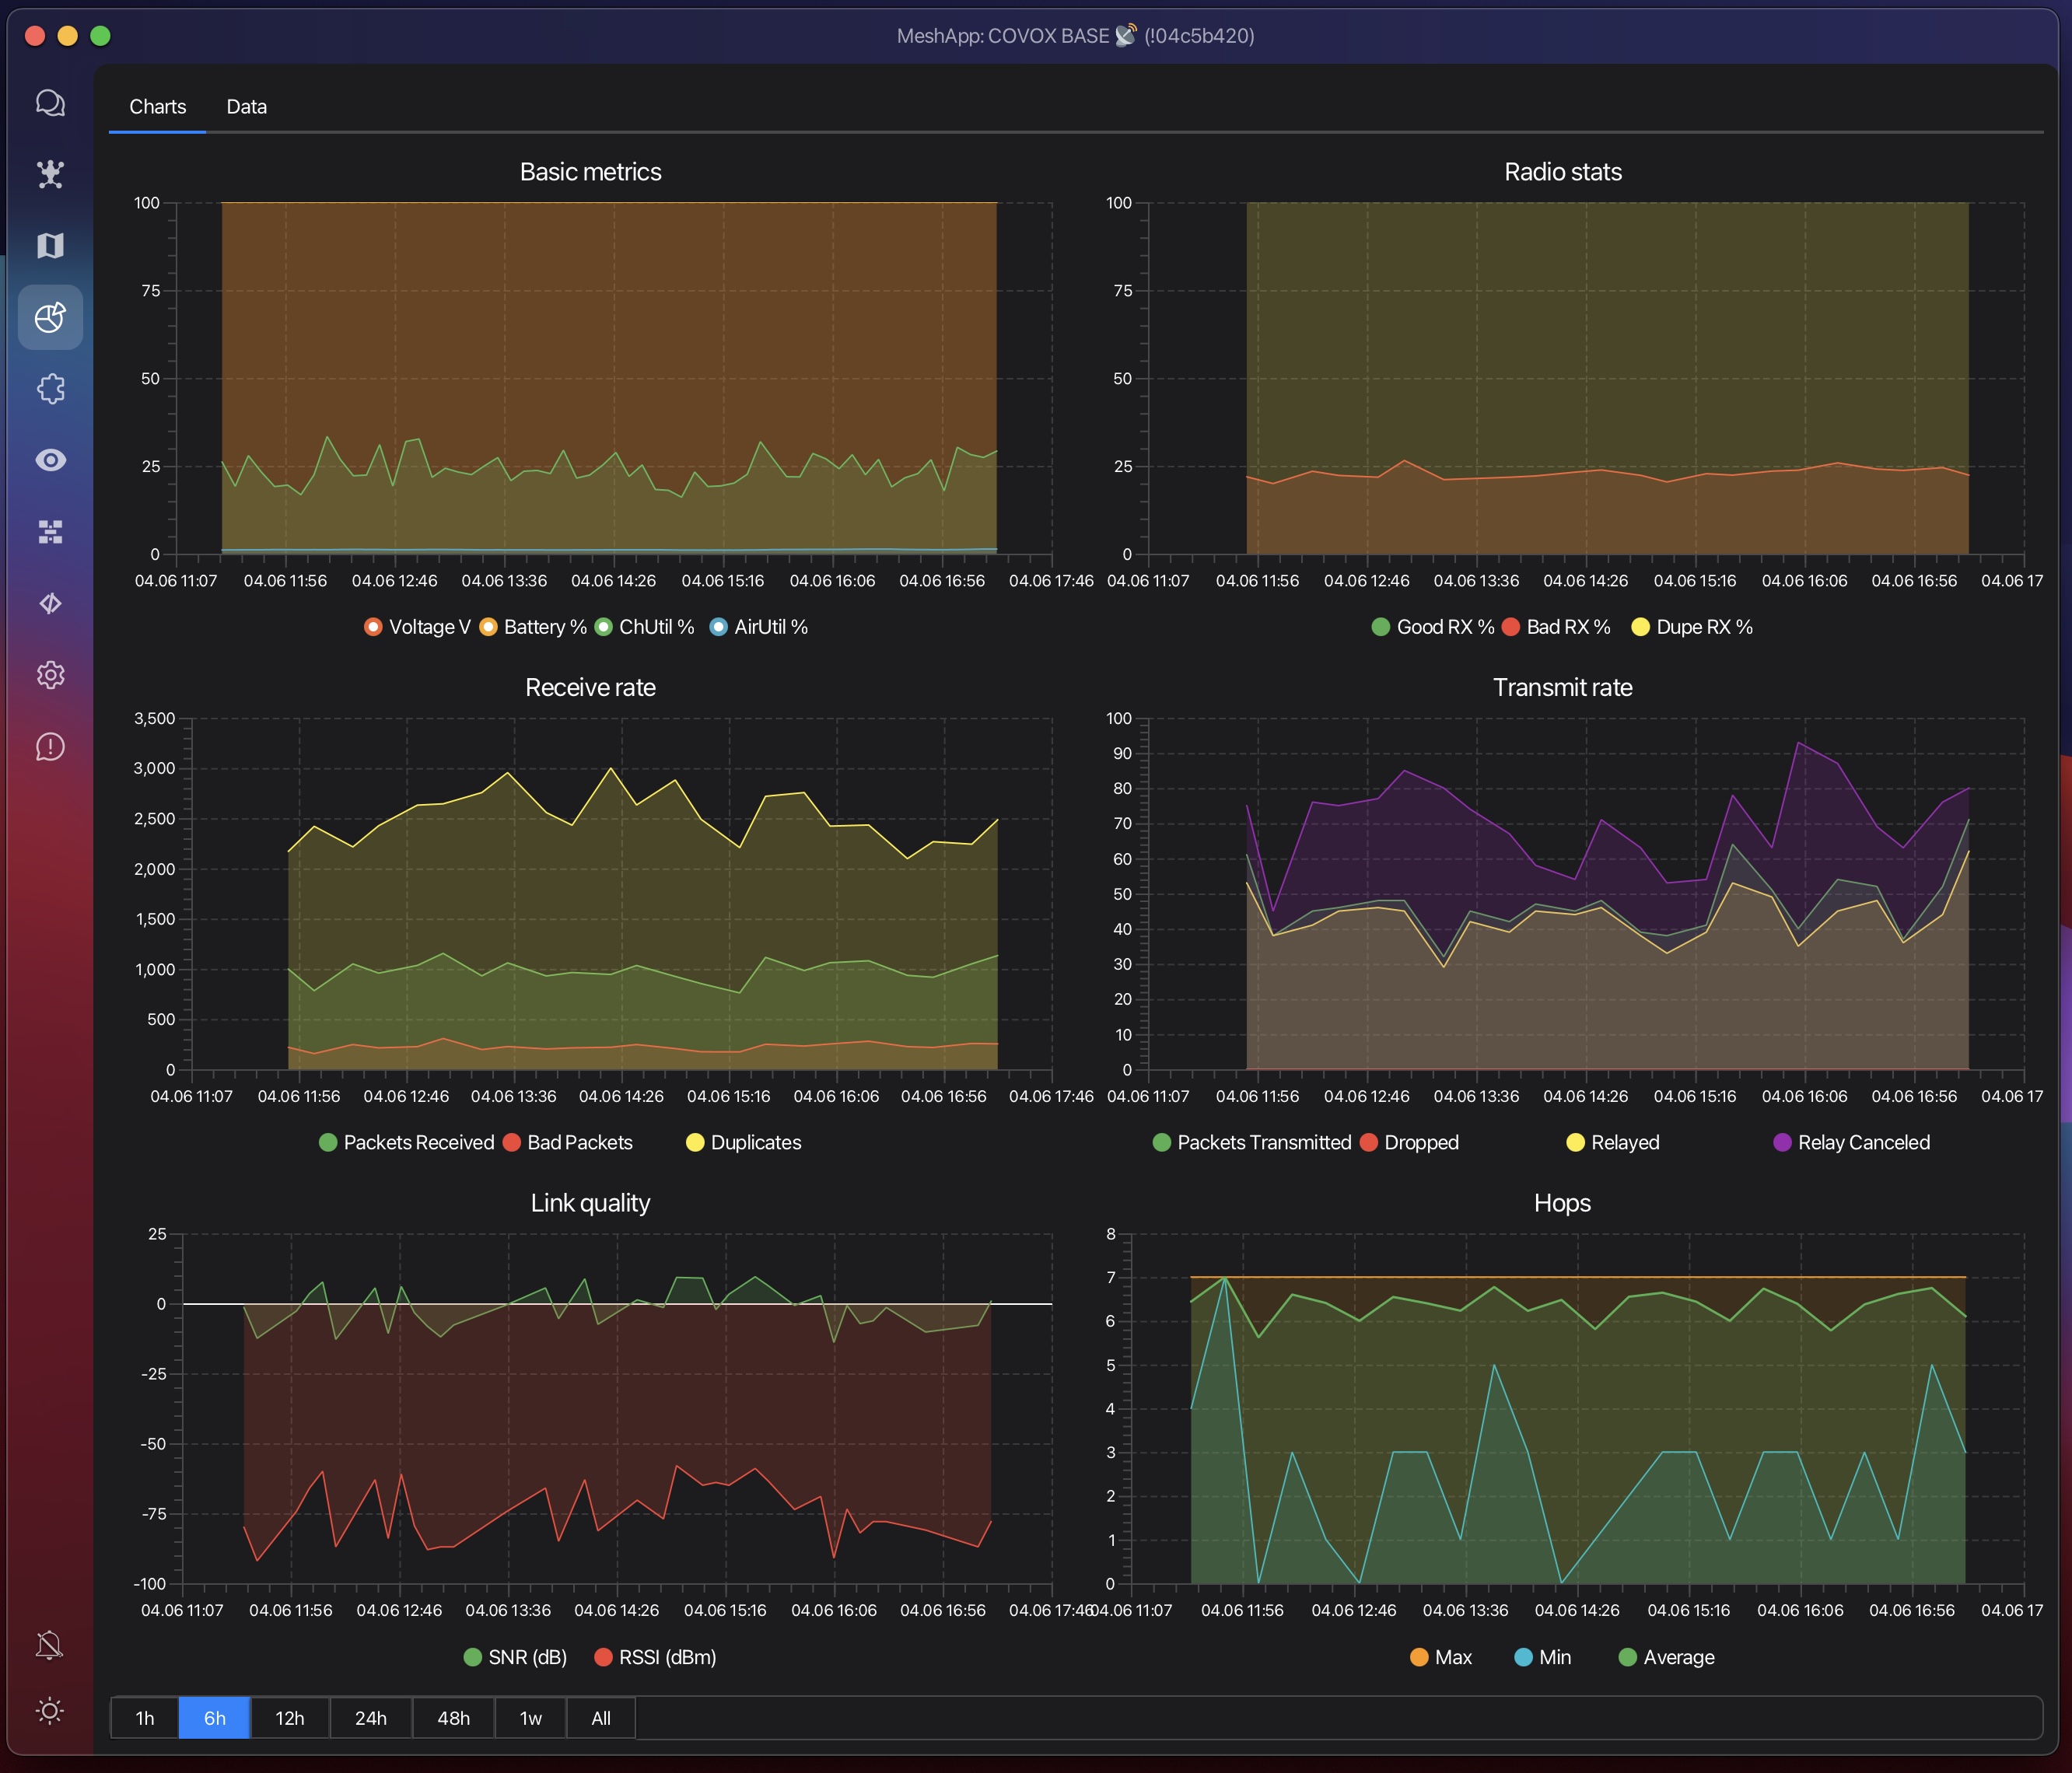The image size is (2072, 1773).
Task: Click the Receive rate chart title
Action: 590,687
